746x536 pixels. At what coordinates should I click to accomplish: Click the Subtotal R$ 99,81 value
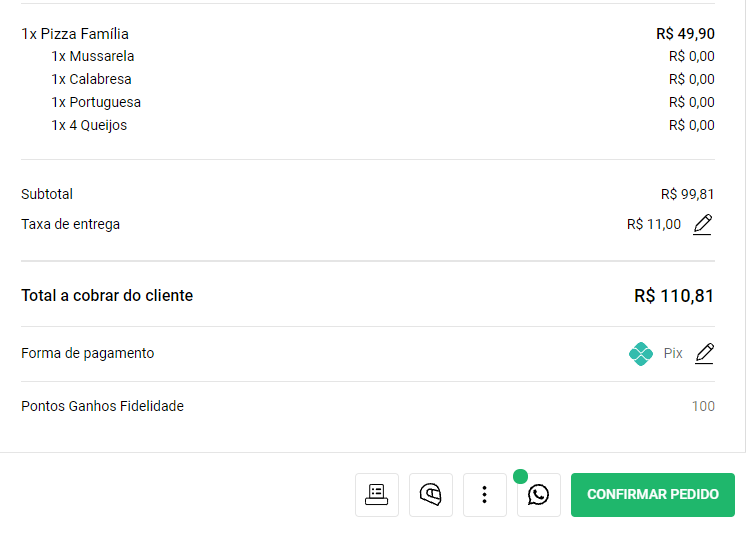(x=687, y=194)
